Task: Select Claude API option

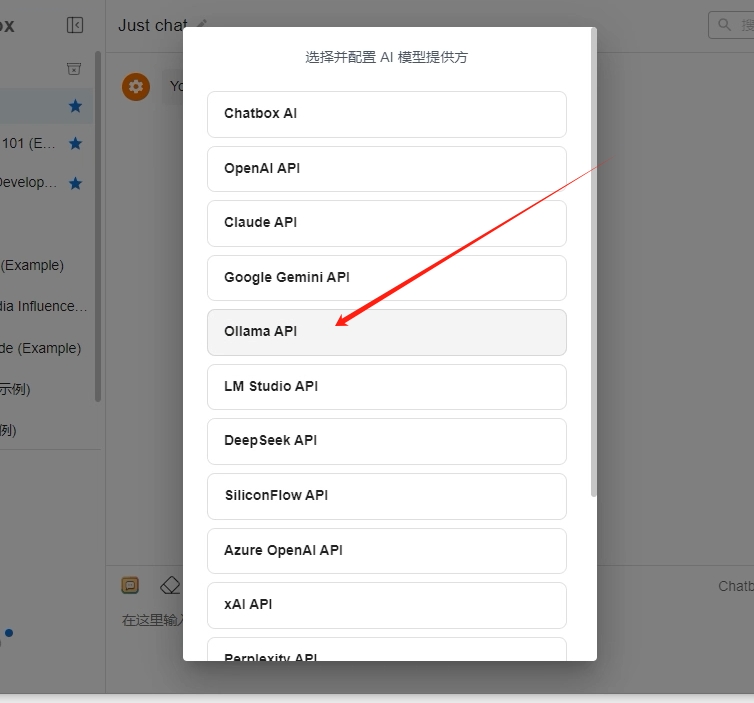Action: coord(387,224)
